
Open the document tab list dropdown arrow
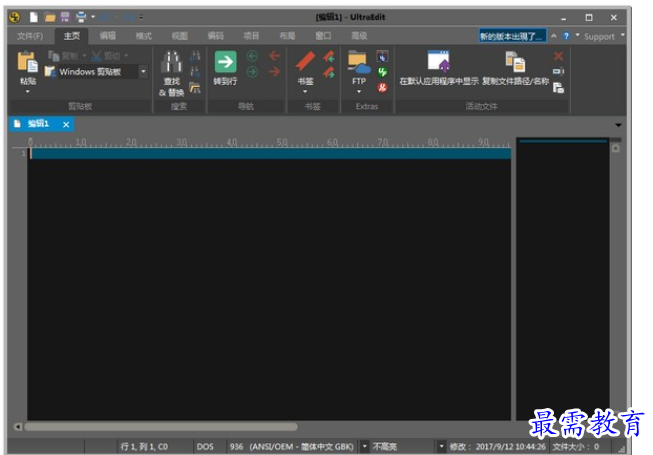(x=618, y=125)
